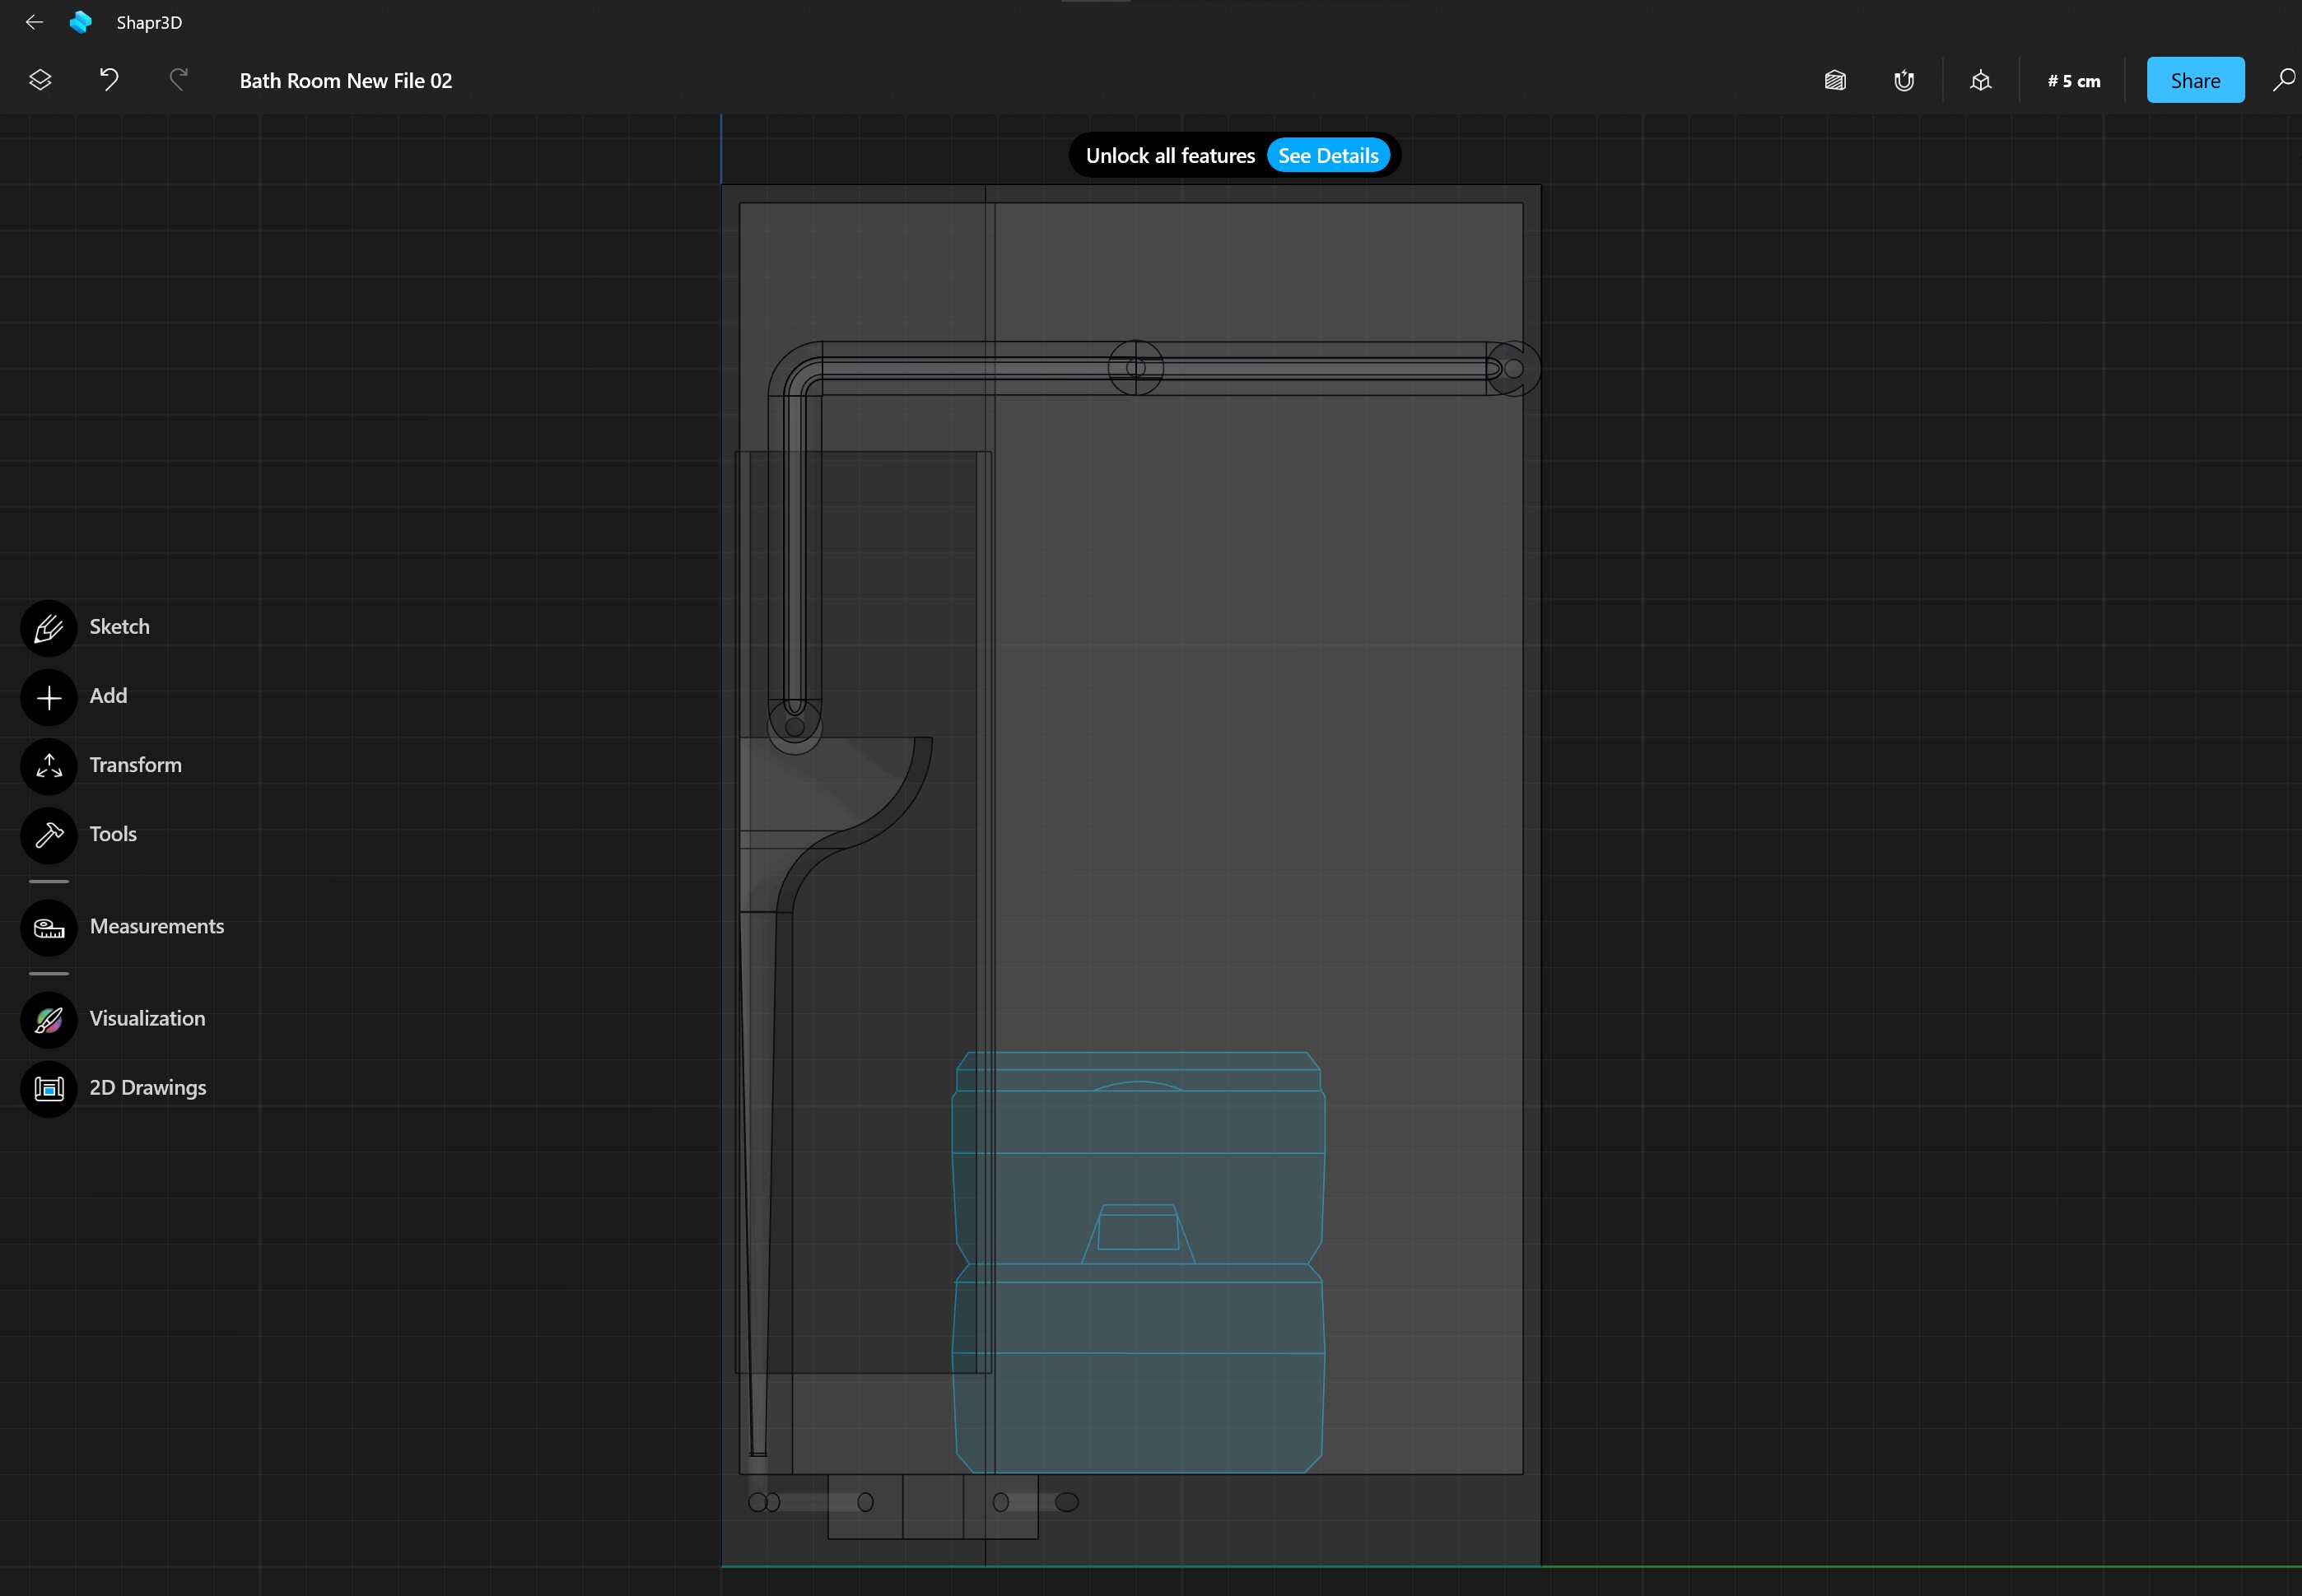Click See Details button
Viewport: 2302px width, 1596px height.
(x=1327, y=156)
